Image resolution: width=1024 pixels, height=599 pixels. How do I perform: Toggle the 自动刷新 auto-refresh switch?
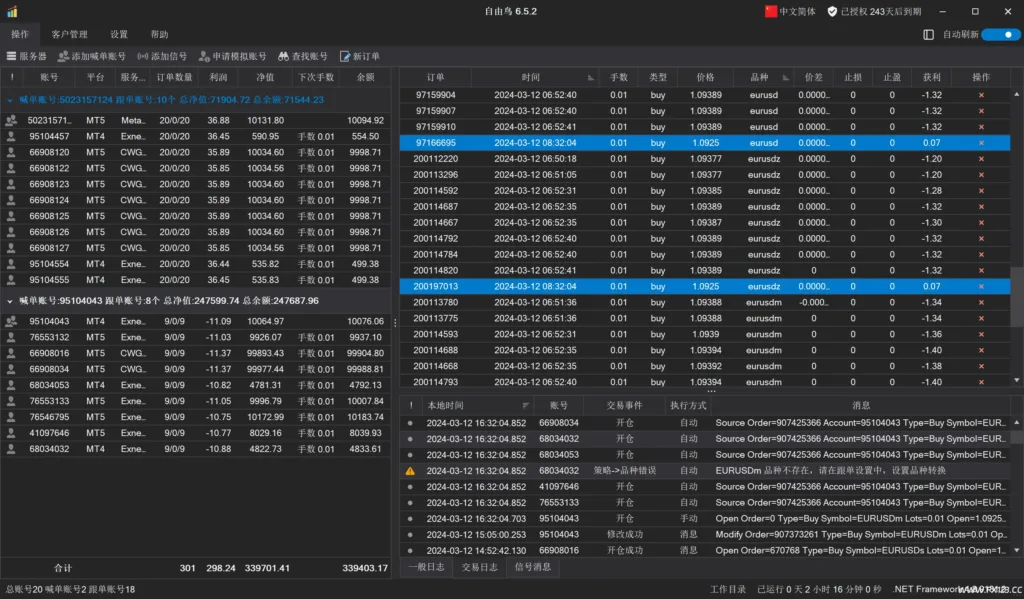coord(1001,34)
